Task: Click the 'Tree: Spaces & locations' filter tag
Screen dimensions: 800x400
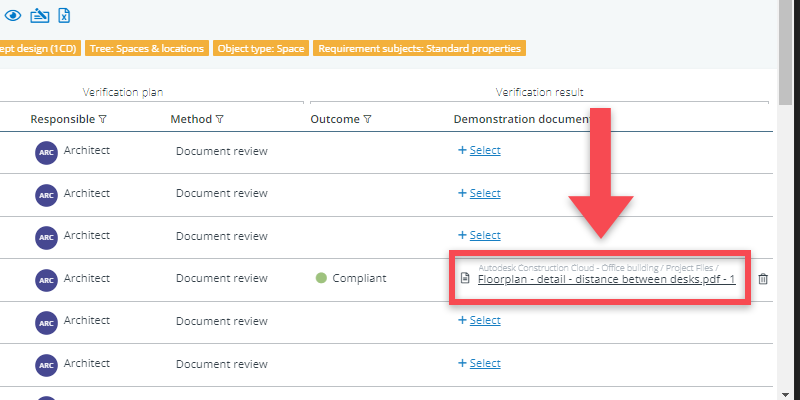Action: pos(147,48)
